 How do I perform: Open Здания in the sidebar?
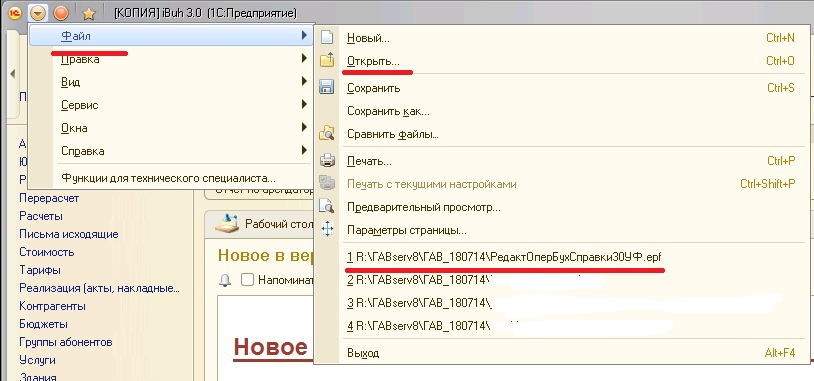[37, 377]
